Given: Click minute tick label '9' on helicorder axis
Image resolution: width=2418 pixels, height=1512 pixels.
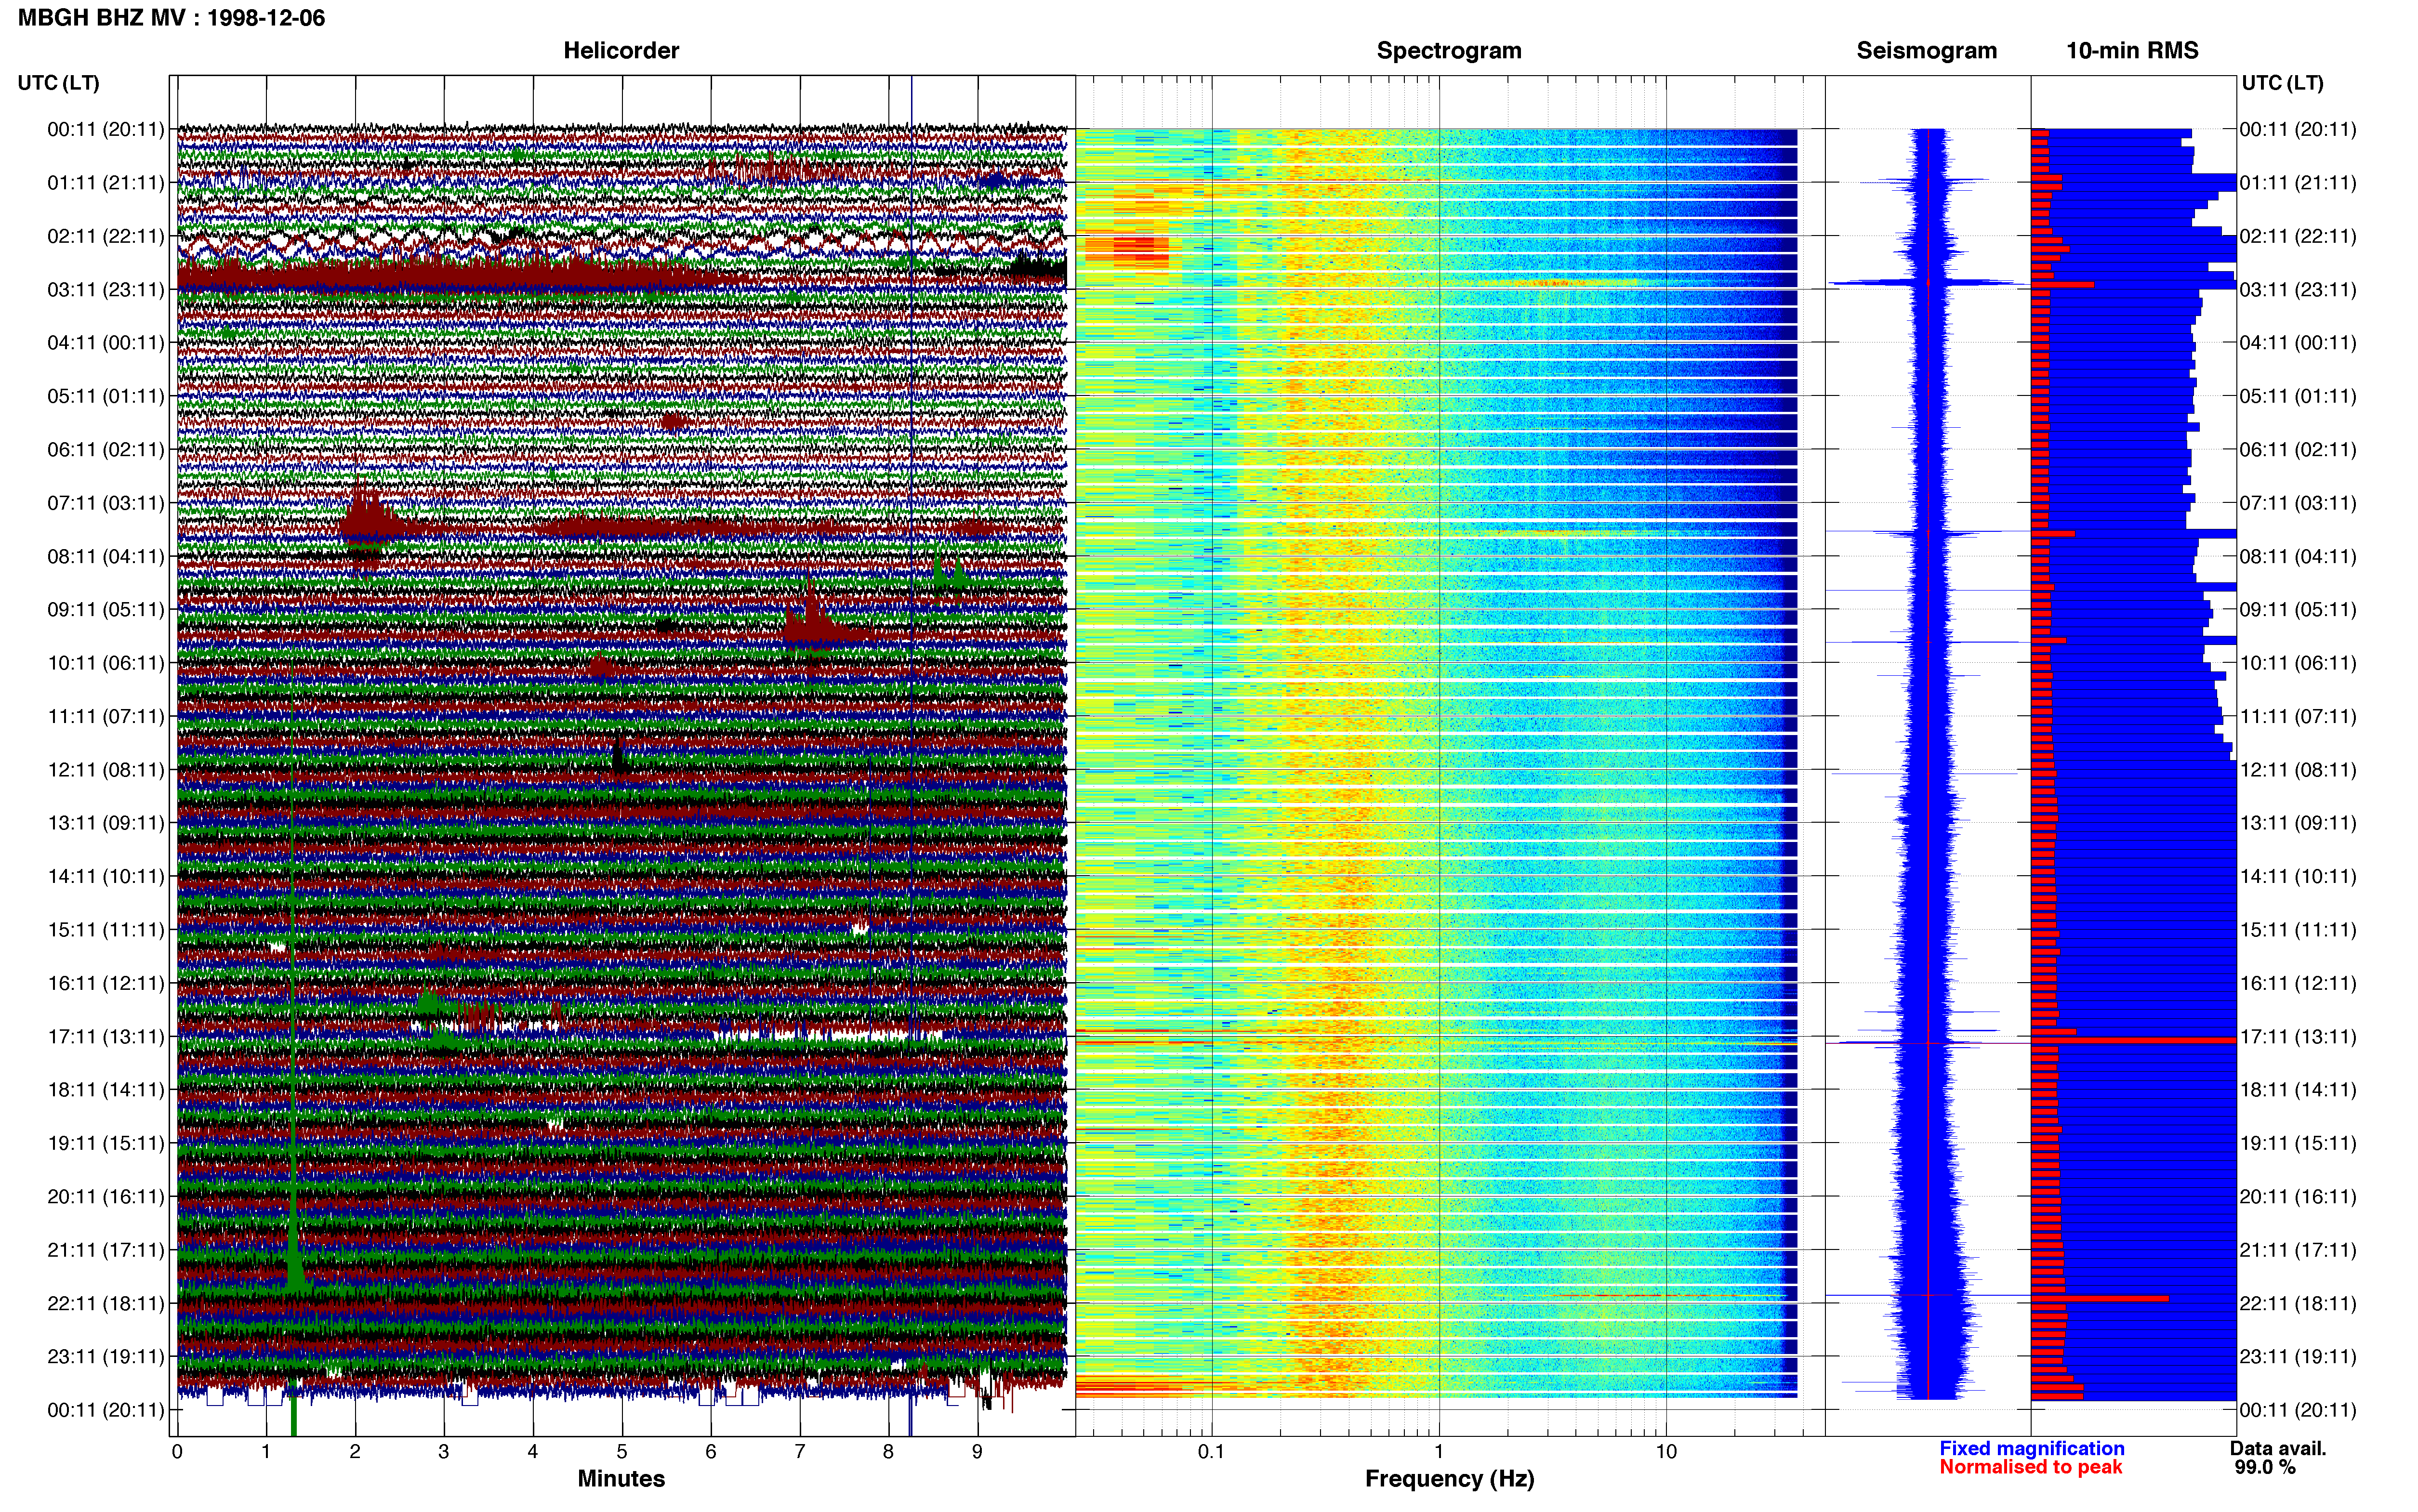Looking at the screenshot, I should pyautogui.click(x=978, y=1452).
